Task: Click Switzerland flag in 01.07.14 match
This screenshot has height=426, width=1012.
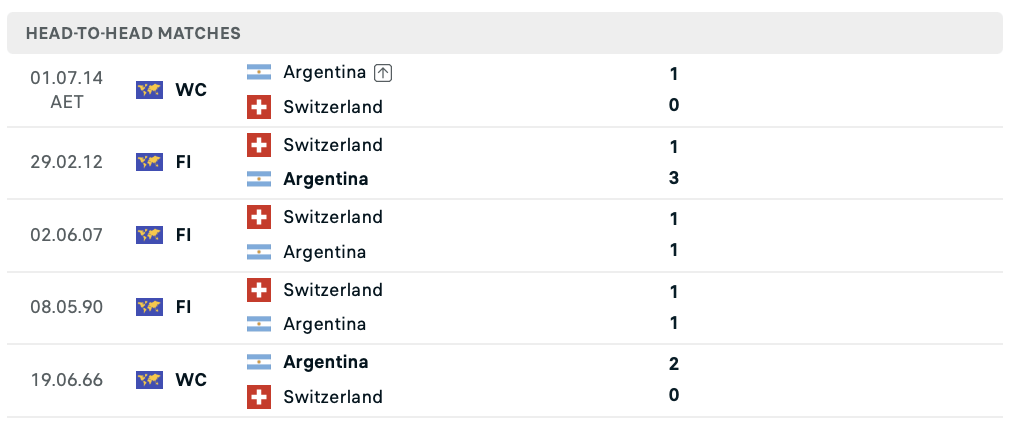Action: (x=259, y=106)
